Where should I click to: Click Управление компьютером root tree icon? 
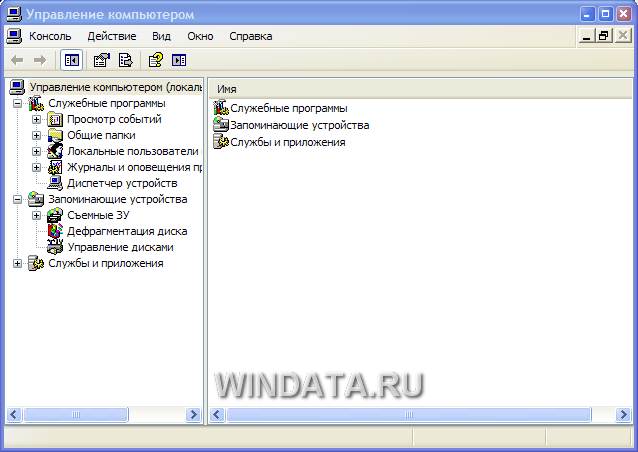(17, 87)
